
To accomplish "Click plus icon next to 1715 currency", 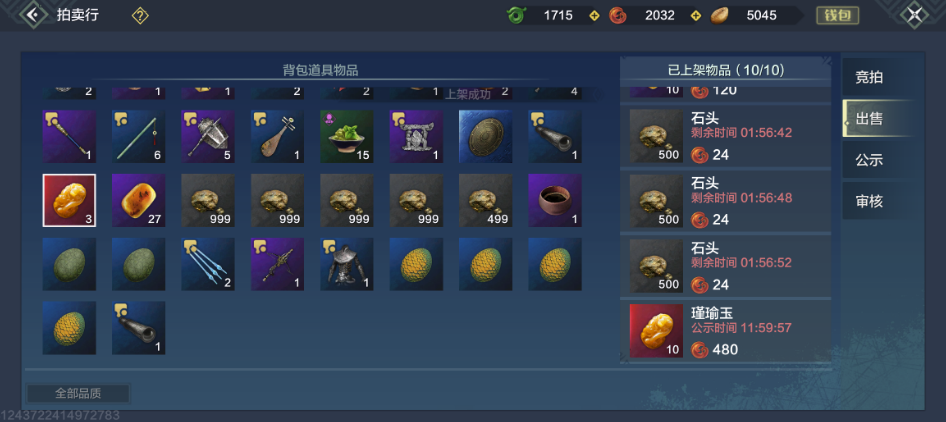I will pos(594,16).
